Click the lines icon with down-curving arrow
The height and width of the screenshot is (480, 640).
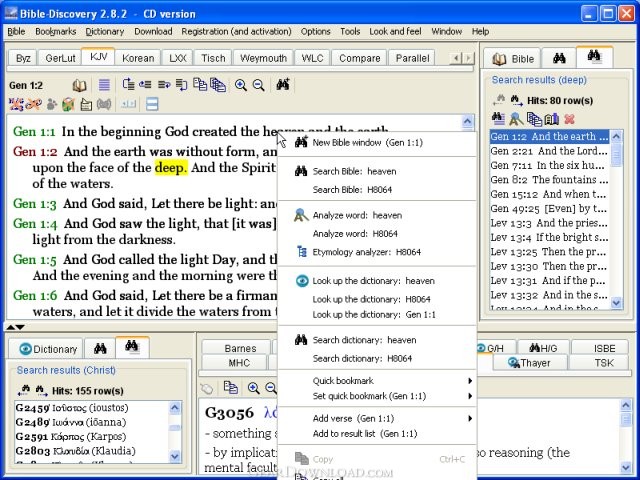pyautogui.click(x=181, y=84)
